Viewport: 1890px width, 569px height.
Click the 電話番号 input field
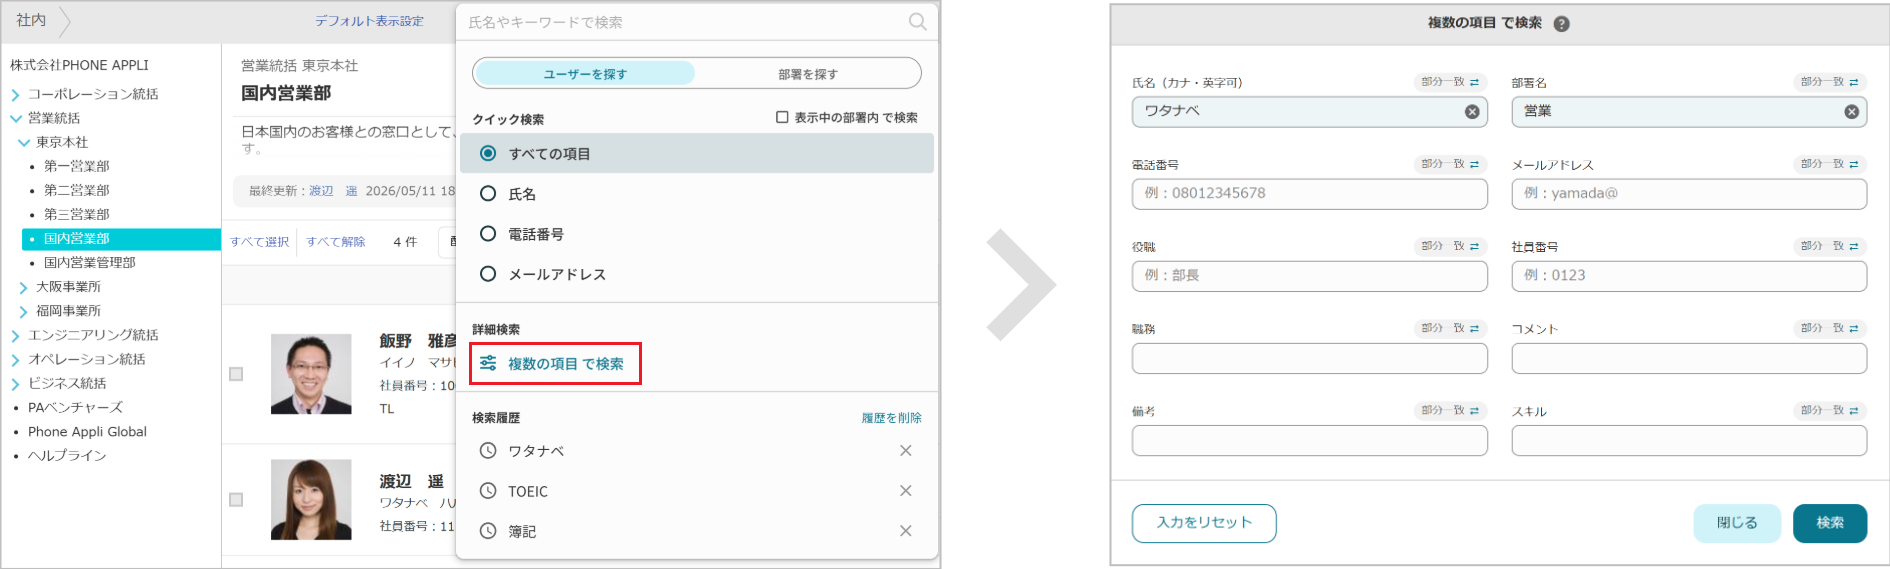click(x=1310, y=194)
